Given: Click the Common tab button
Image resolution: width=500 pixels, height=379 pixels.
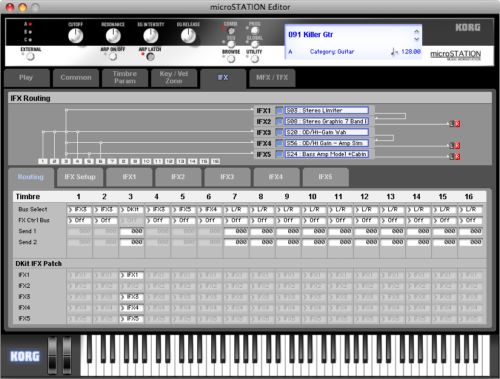Looking at the screenshot, I should click(76, 78).
